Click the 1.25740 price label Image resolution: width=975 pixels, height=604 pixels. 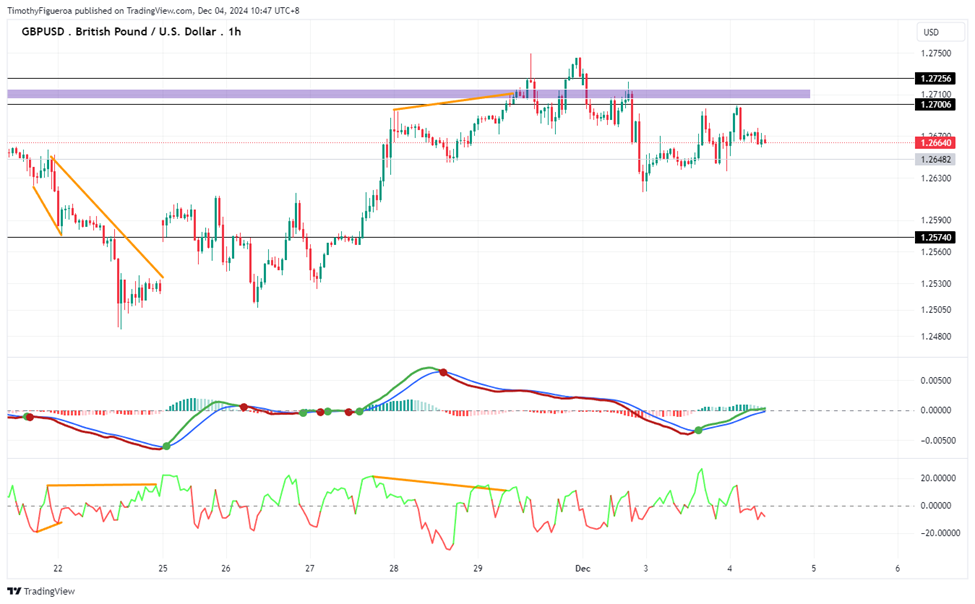(935, 238)
